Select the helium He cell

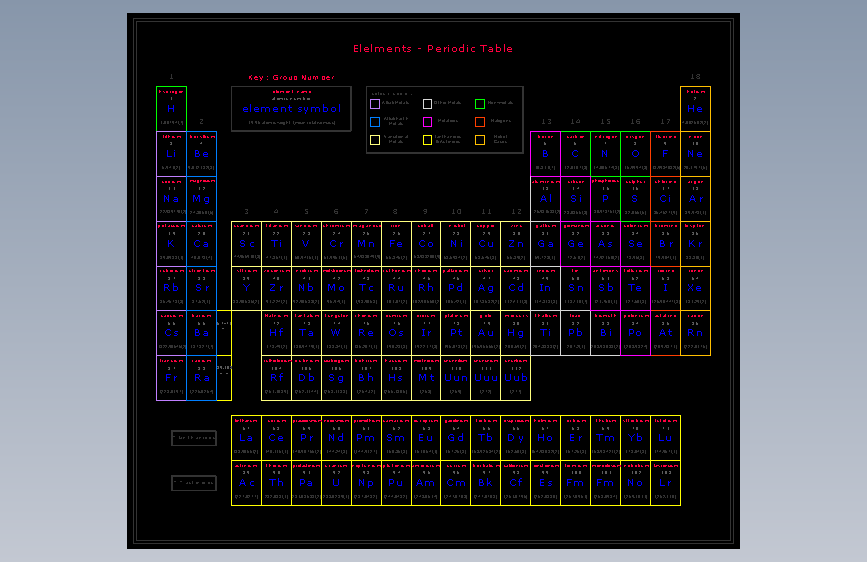click(695, 109)
